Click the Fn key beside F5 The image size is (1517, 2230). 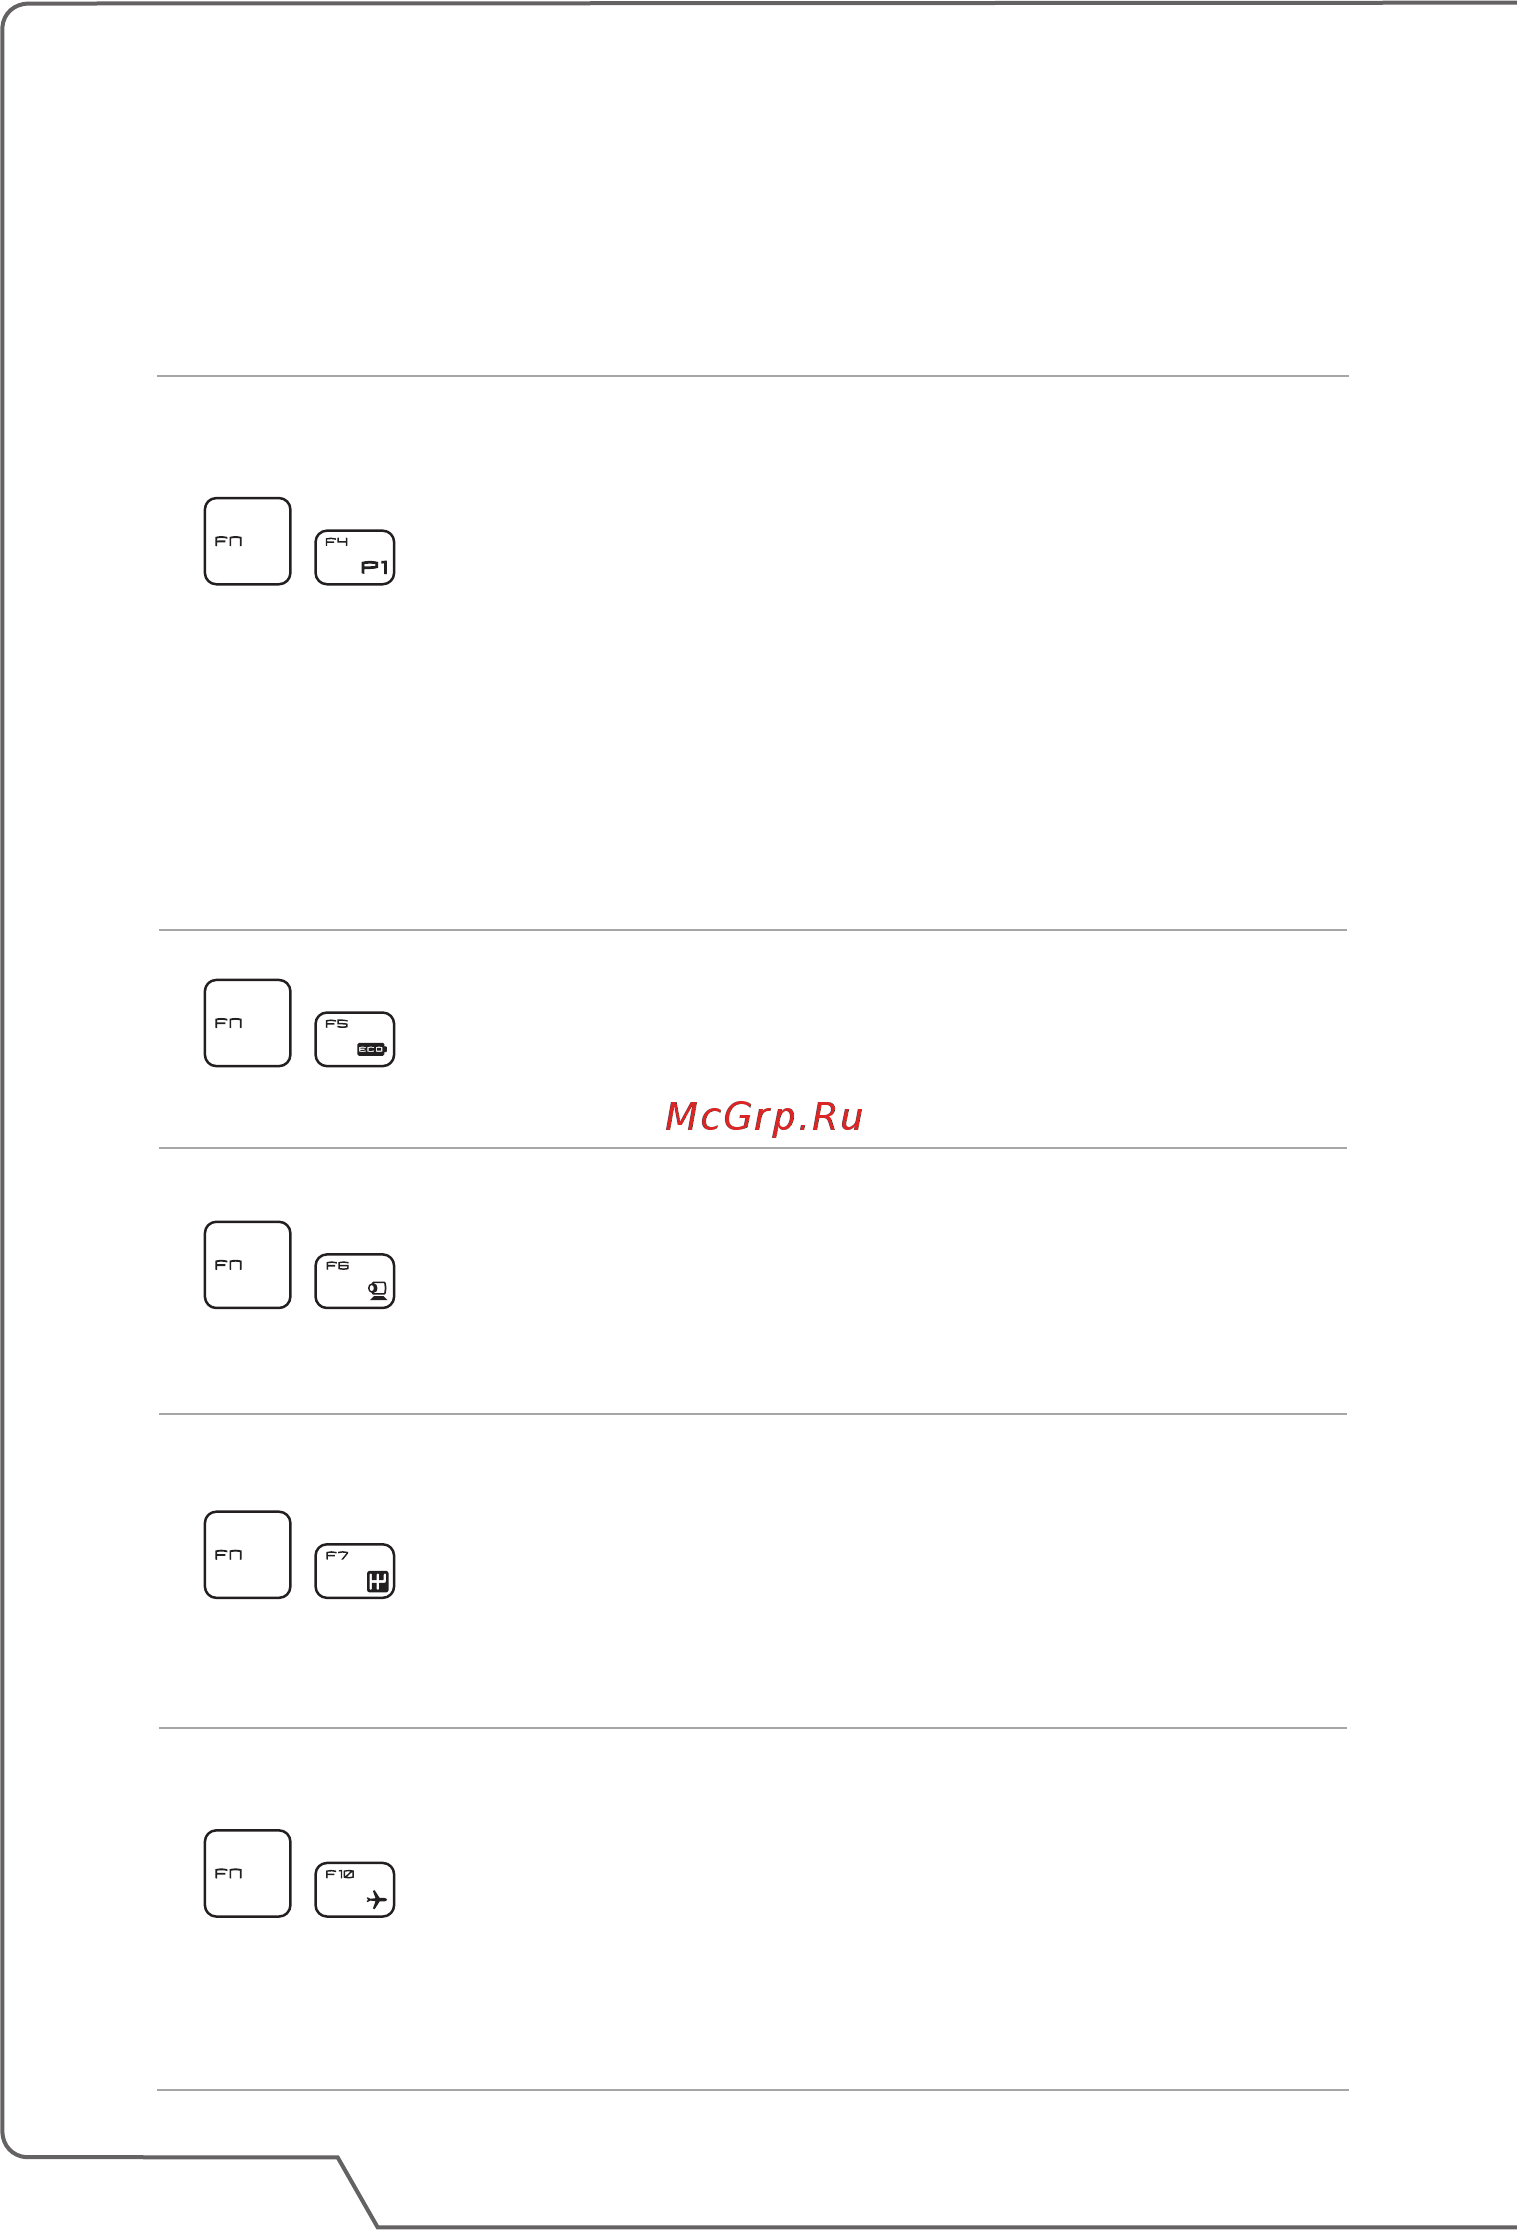[248, 1023]
